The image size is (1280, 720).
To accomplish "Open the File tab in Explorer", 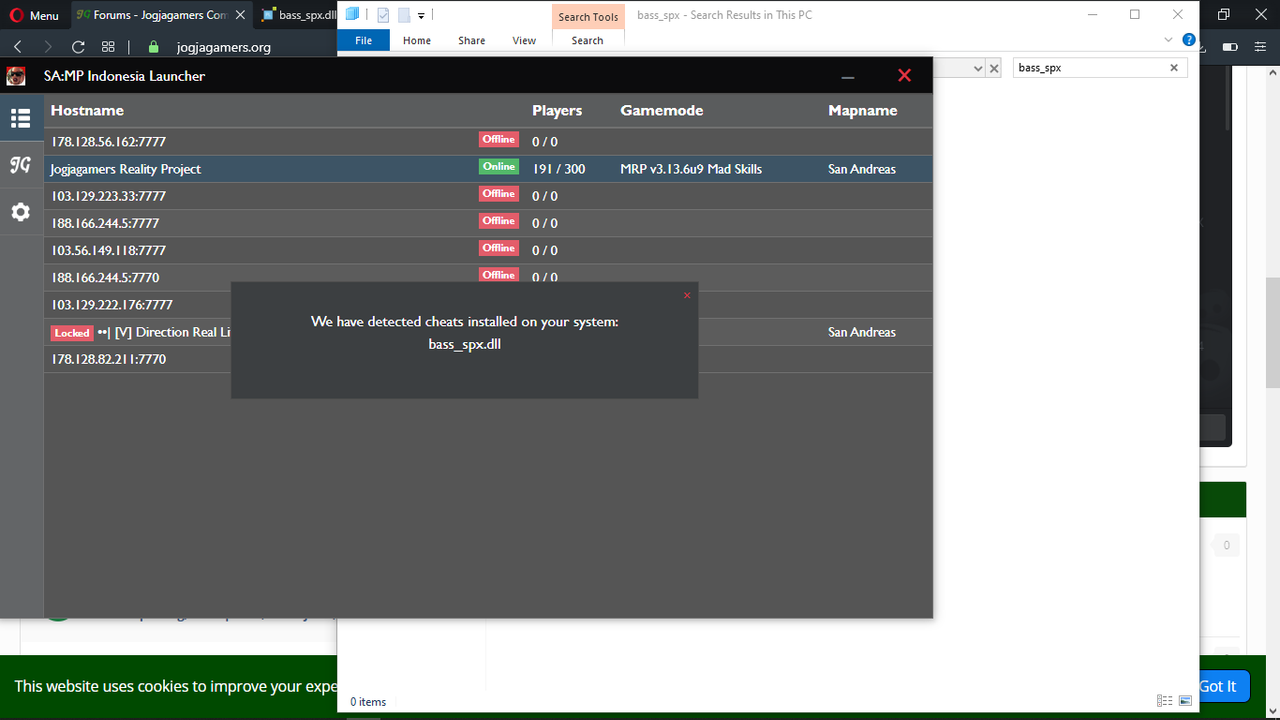I will point(364,40).
